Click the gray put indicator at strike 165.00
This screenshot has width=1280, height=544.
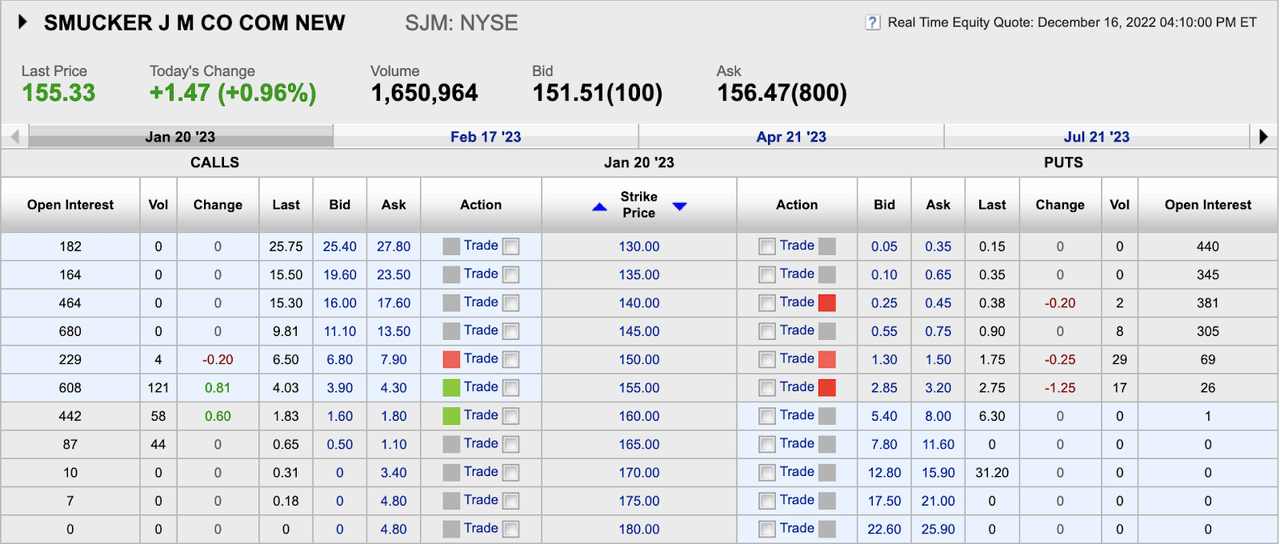click(x=827, y=444)
